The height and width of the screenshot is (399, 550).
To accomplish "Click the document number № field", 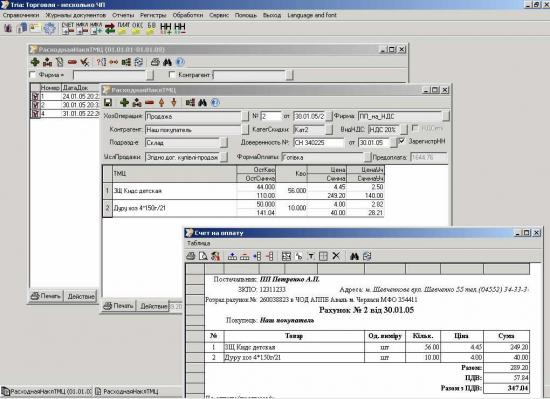I will (271, 116).
